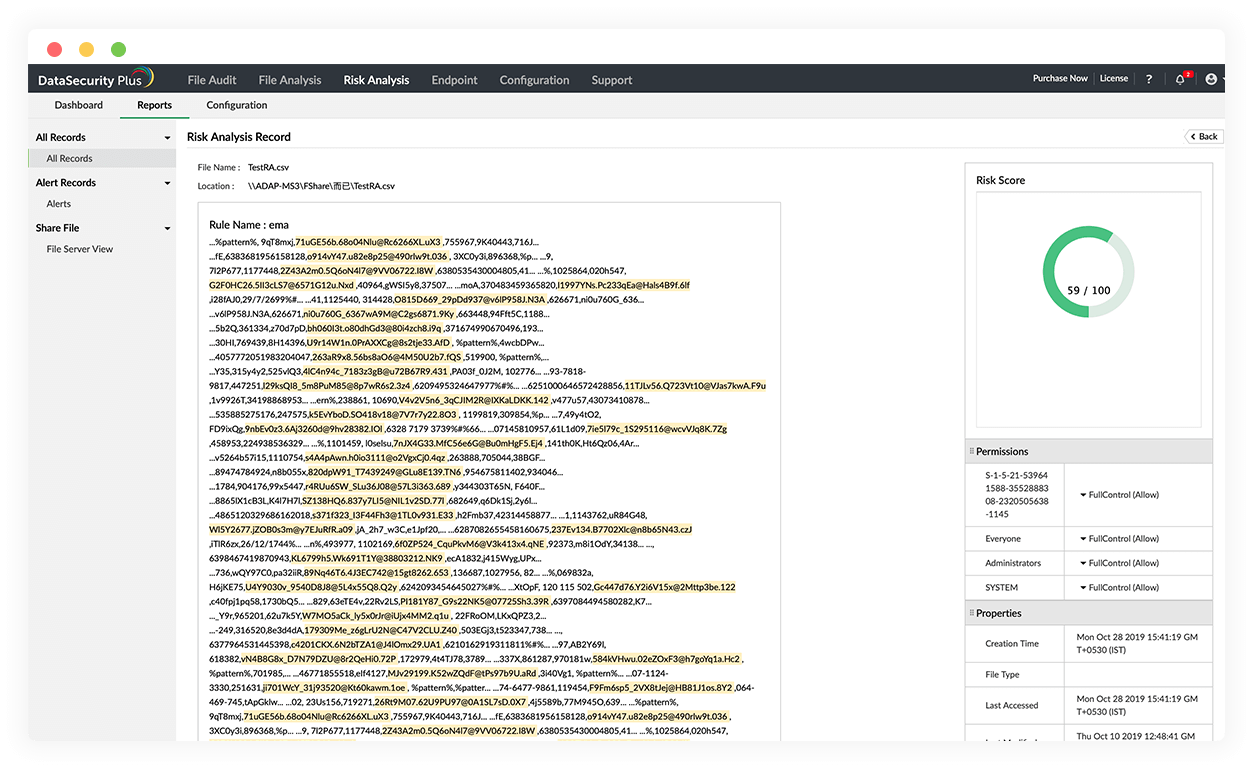Select the Risk Analysis menu
The image size is (1254, 766).
tap(376, 80)
